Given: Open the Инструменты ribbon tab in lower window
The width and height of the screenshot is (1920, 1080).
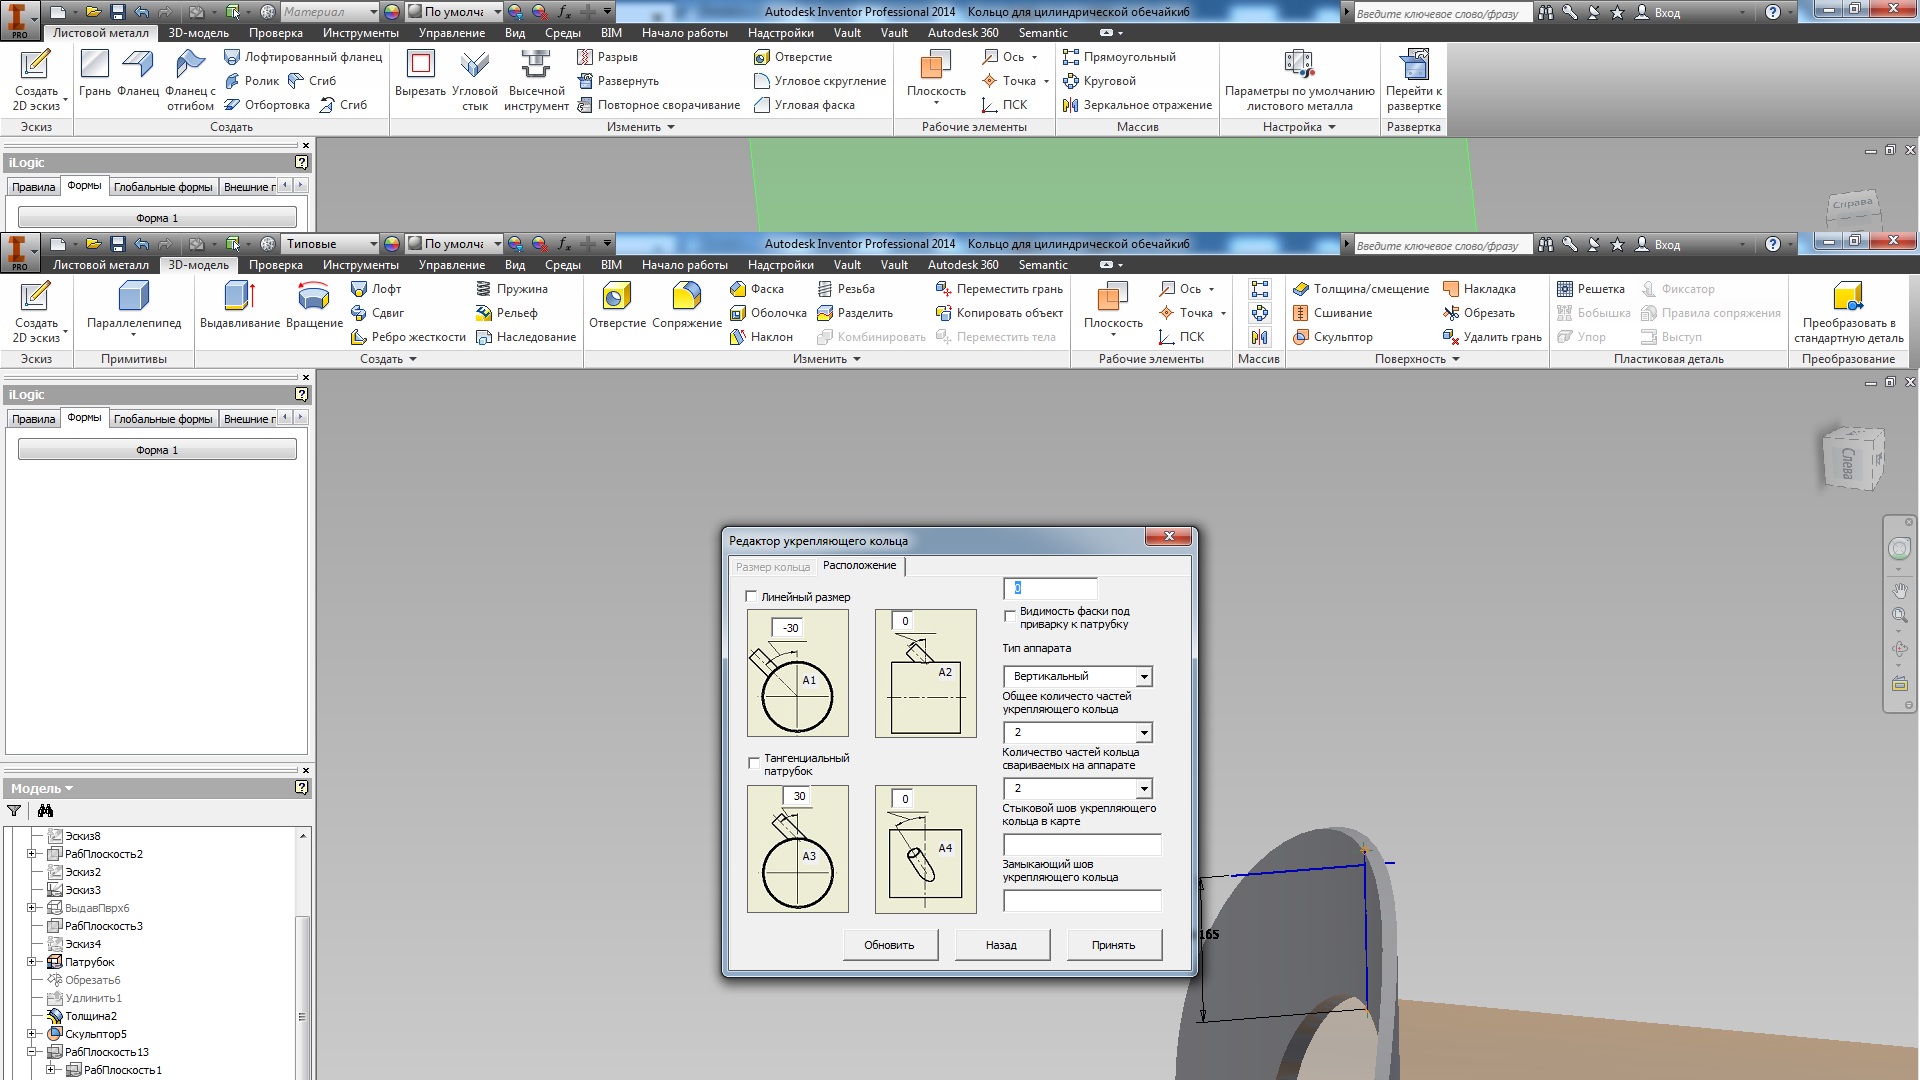Looking at the screenshot, I should (x=361, y=265).
